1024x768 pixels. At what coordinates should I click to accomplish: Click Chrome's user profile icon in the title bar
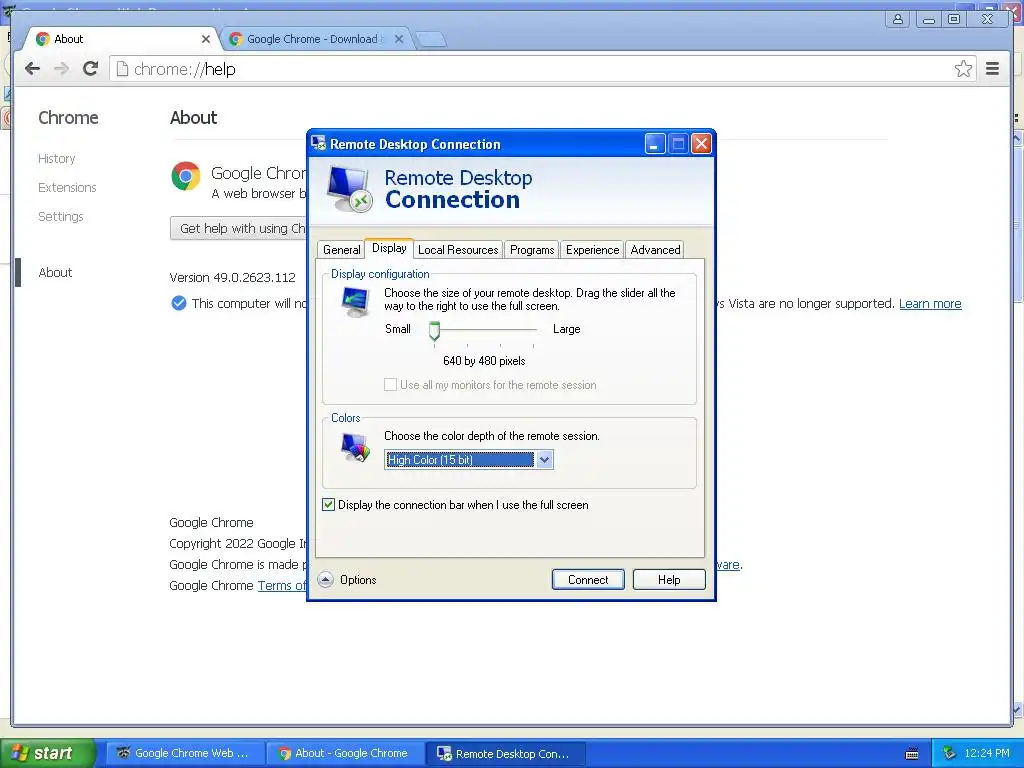tap(898, 19)
